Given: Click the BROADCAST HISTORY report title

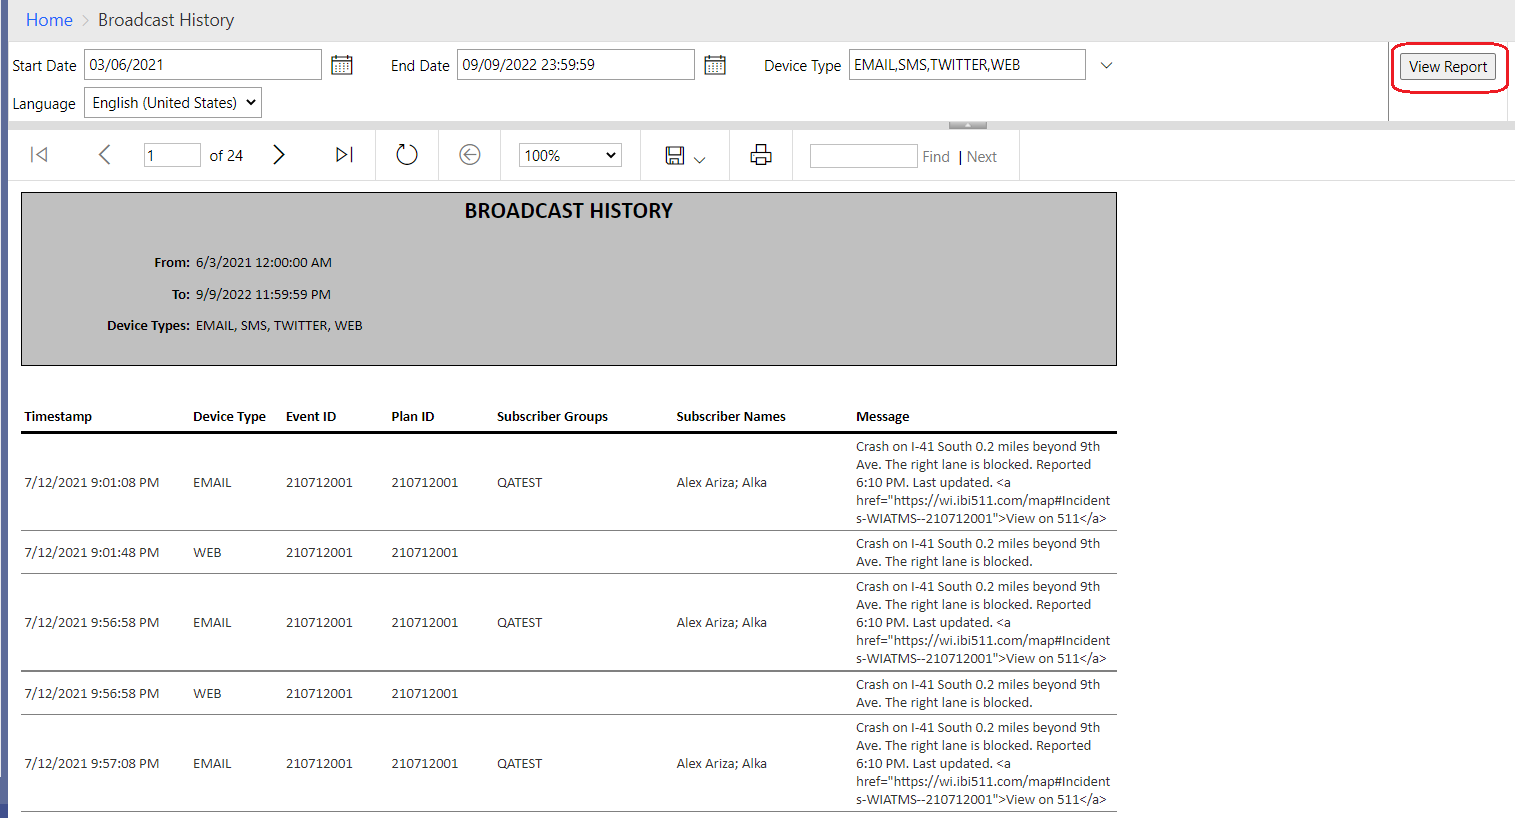Looking at the screenshot, I should click(569, 211).
